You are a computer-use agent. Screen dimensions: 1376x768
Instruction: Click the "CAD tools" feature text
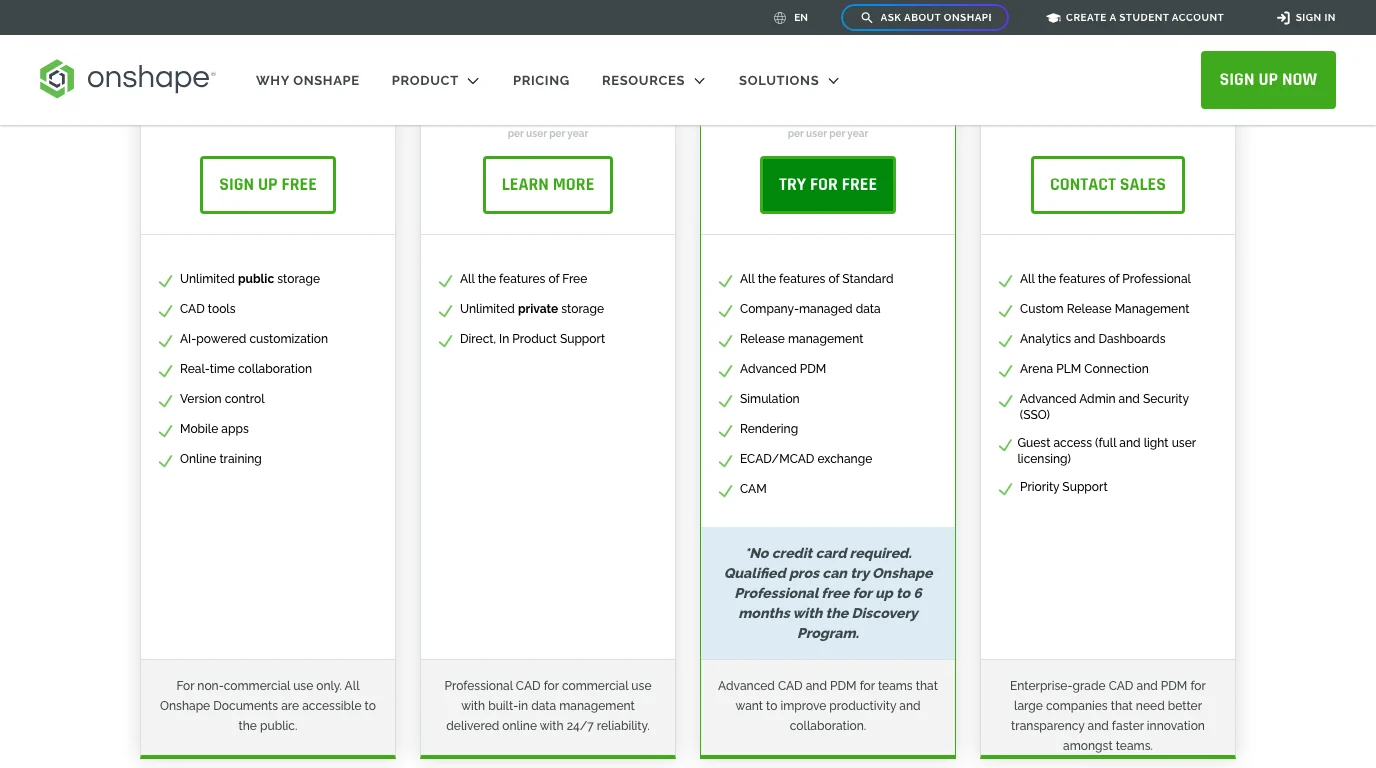point(208,309)
